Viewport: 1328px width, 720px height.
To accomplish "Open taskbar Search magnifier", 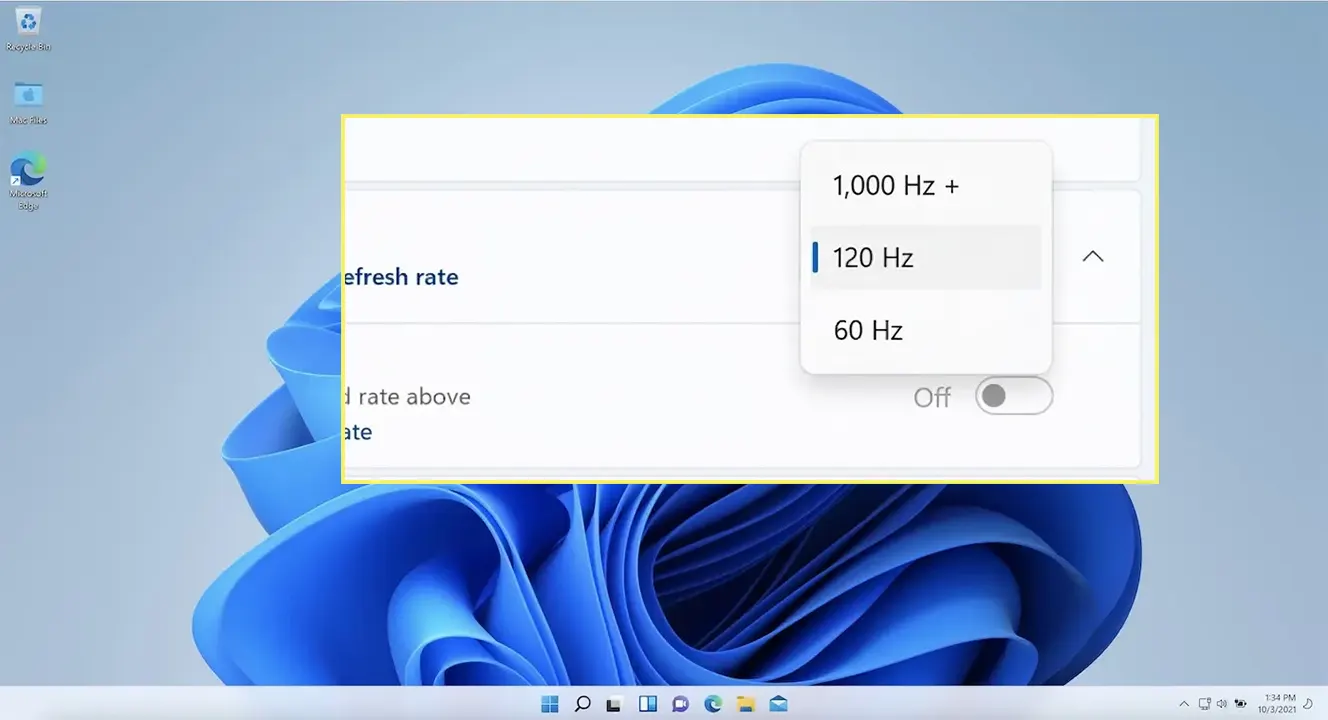I will (x=582, y=703).
